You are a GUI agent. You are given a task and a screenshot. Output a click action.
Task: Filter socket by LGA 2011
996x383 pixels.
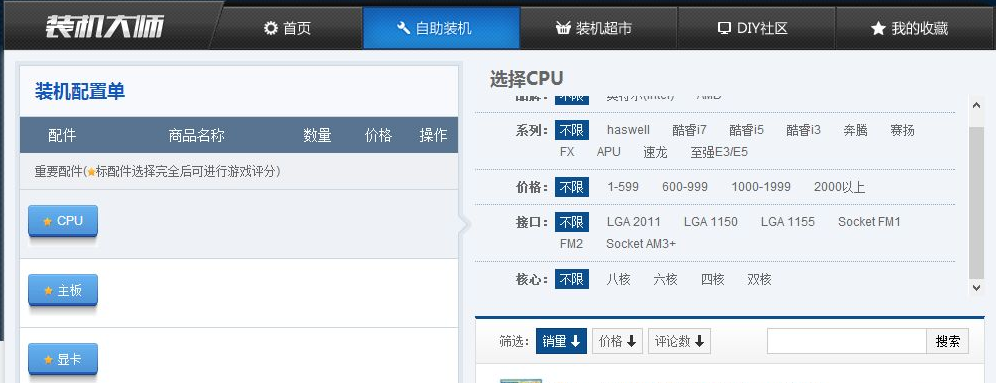click(x=633, y=222)
